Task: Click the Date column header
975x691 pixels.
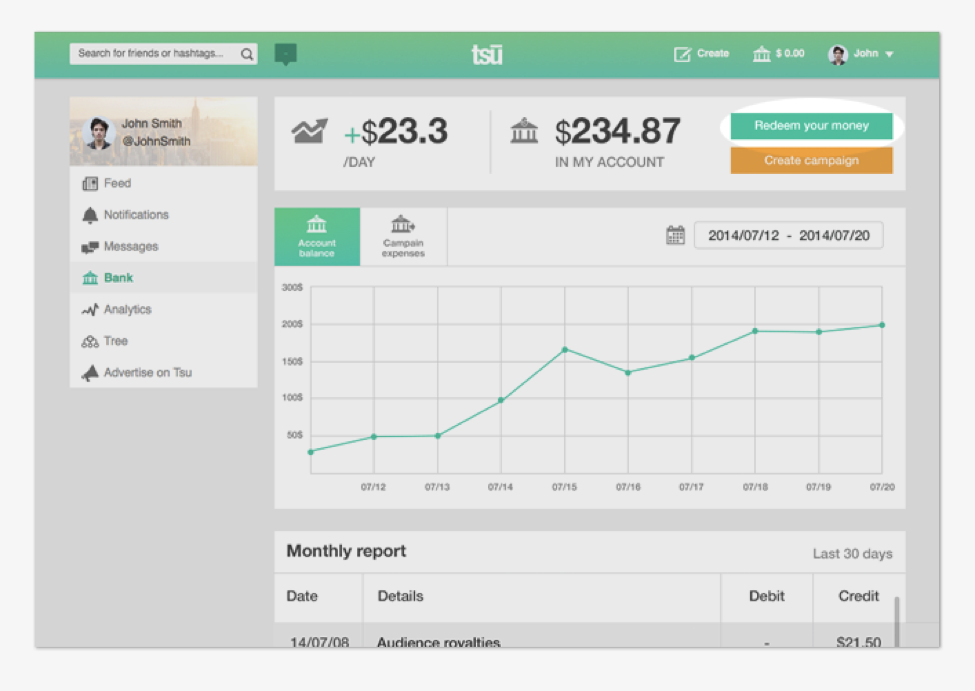Action: click(x=302, y=596)
